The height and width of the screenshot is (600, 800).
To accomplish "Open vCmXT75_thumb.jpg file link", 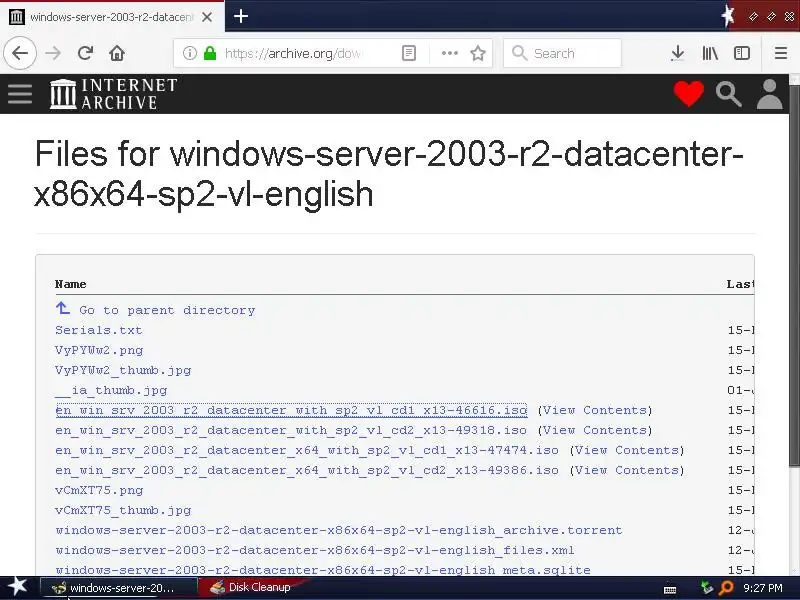I will [123, 510].
